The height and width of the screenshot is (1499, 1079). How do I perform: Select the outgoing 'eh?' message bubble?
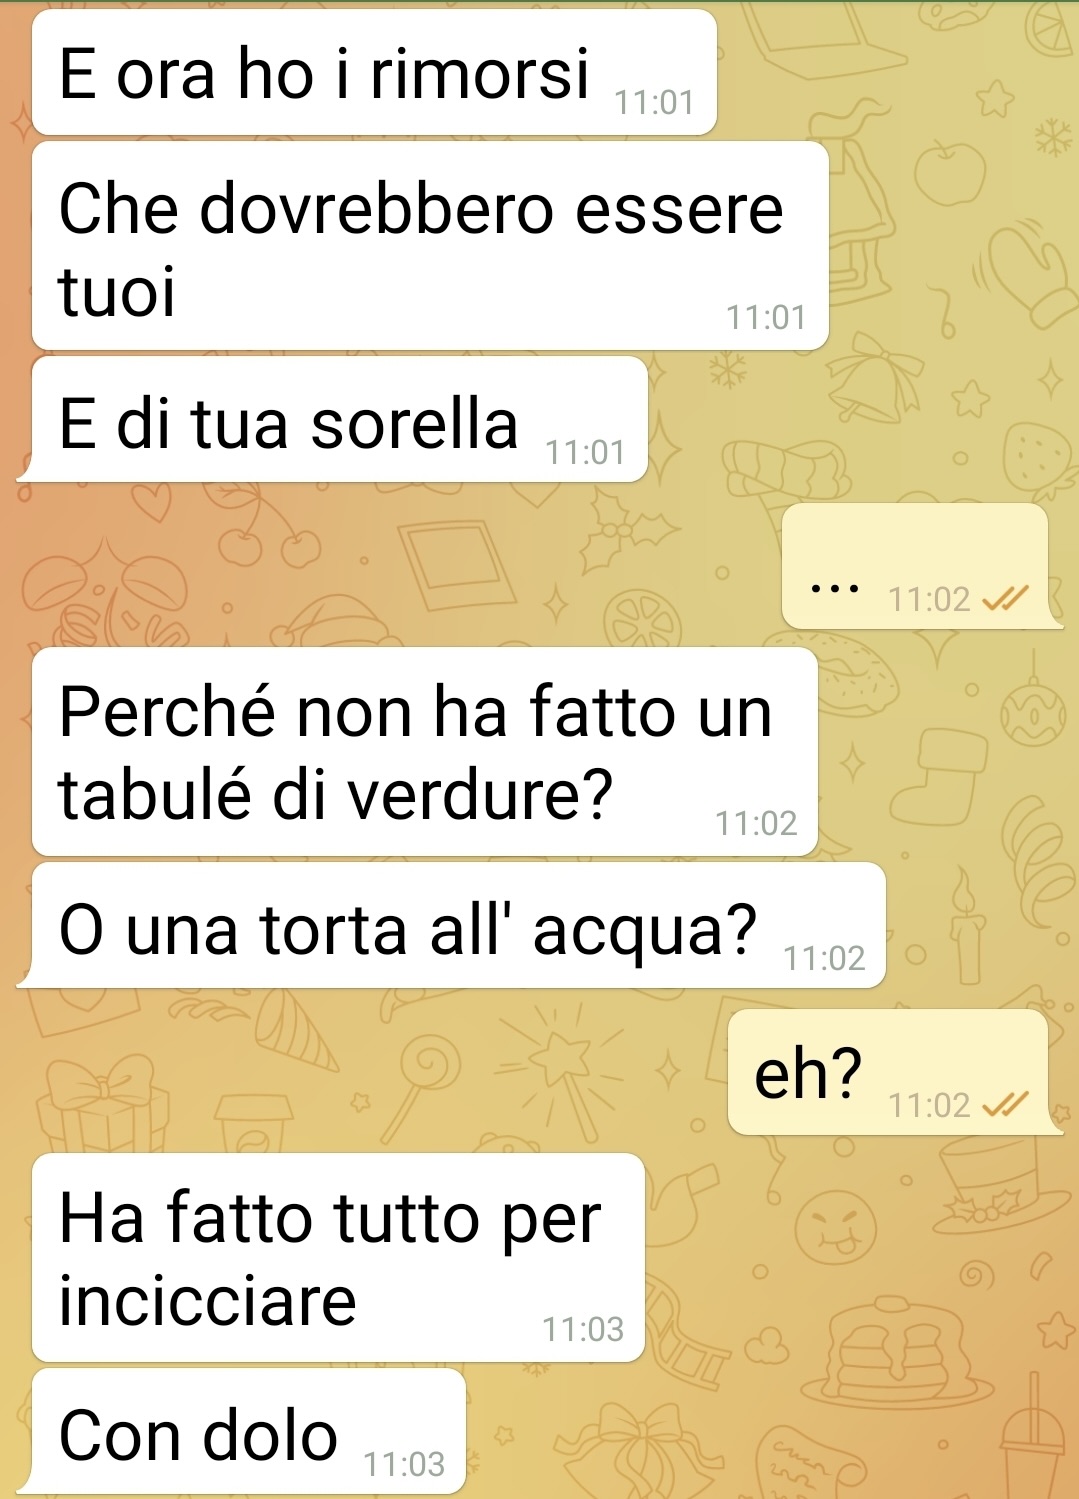click(x=895, y=1072)
